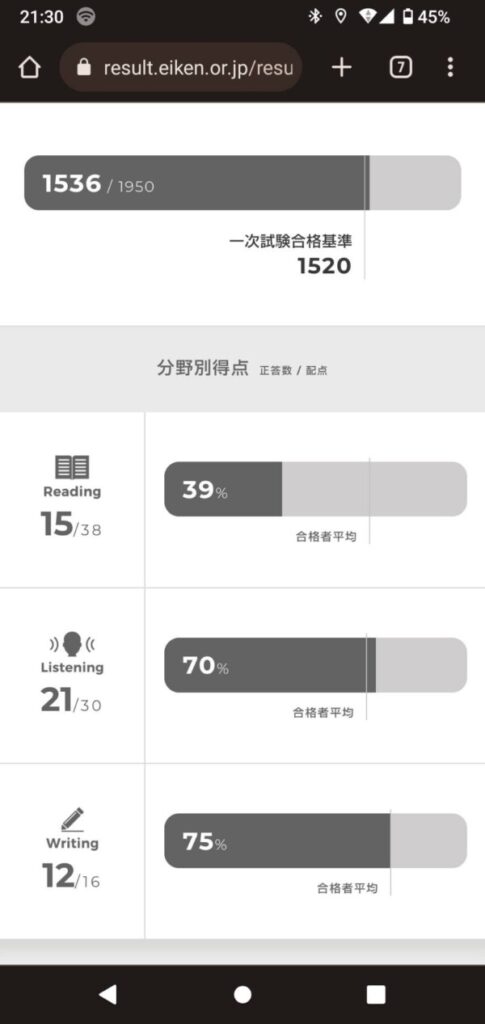This screenshot has height=1024, width=485.
Task: Click the Reading open-book icon
Action: pyautogui.click(x=72, y=467)
